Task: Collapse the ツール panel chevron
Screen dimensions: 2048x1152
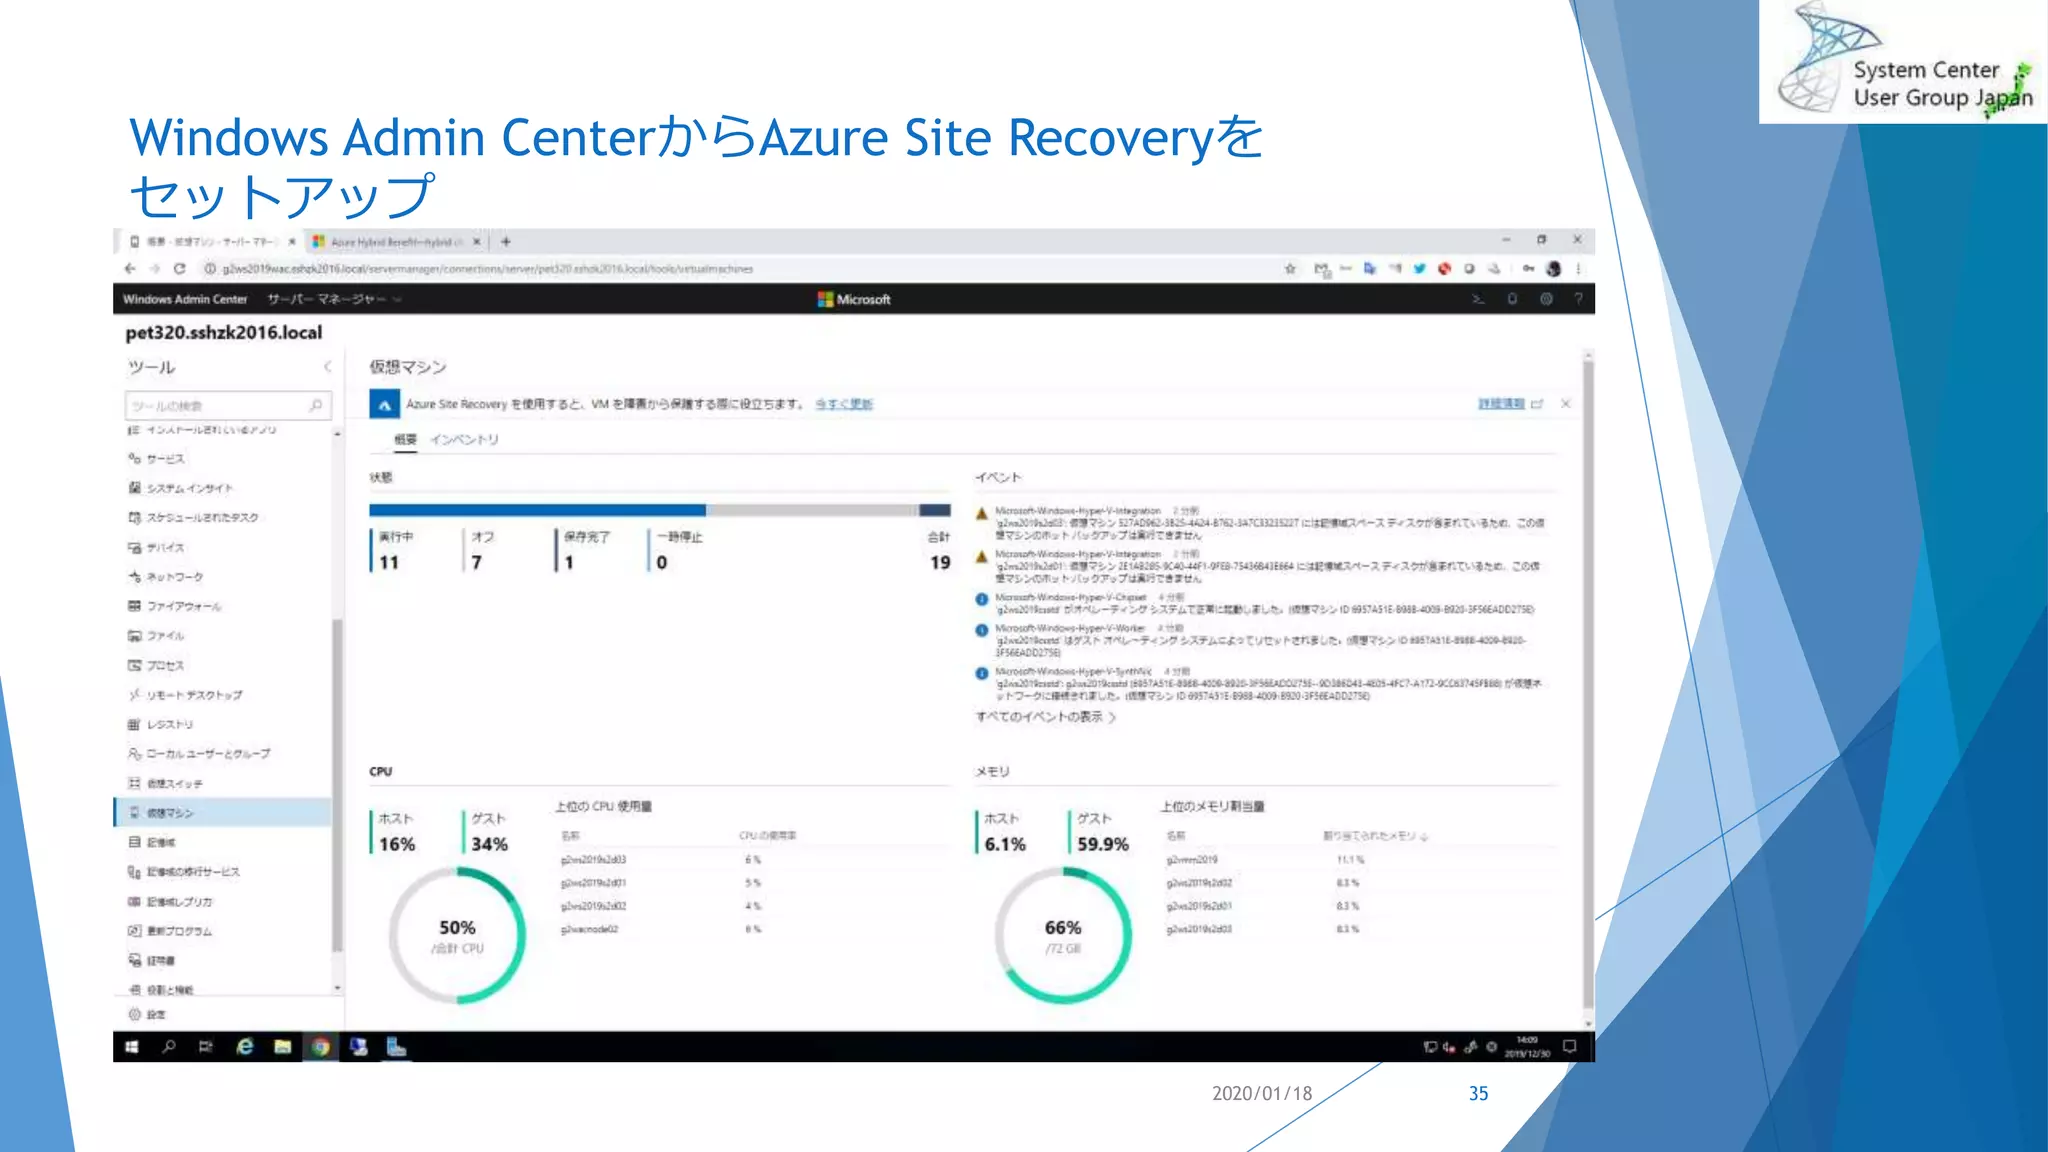Action: pyautogui.click(x=327, y=367)
